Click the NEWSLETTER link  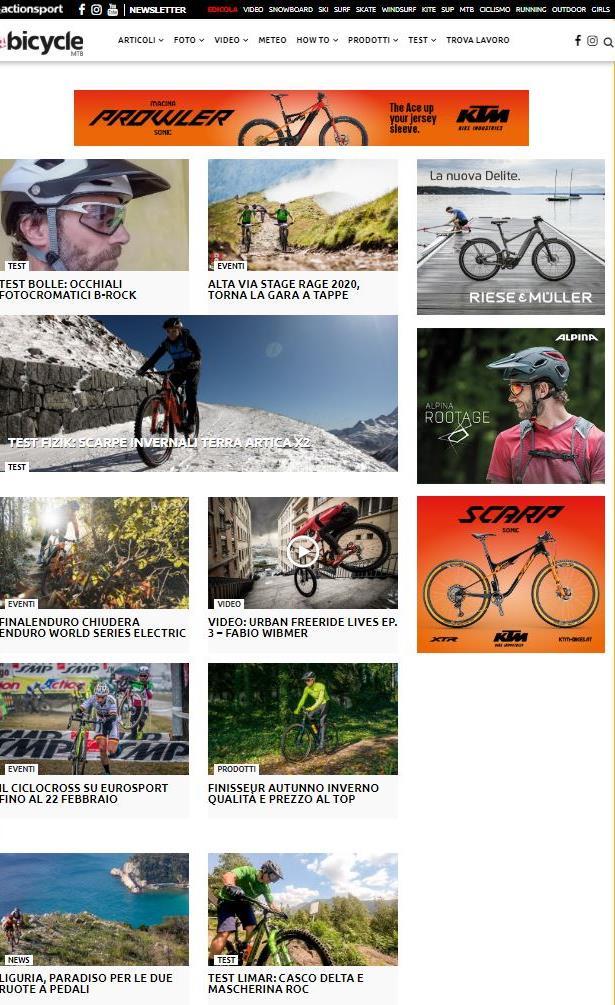158,10
